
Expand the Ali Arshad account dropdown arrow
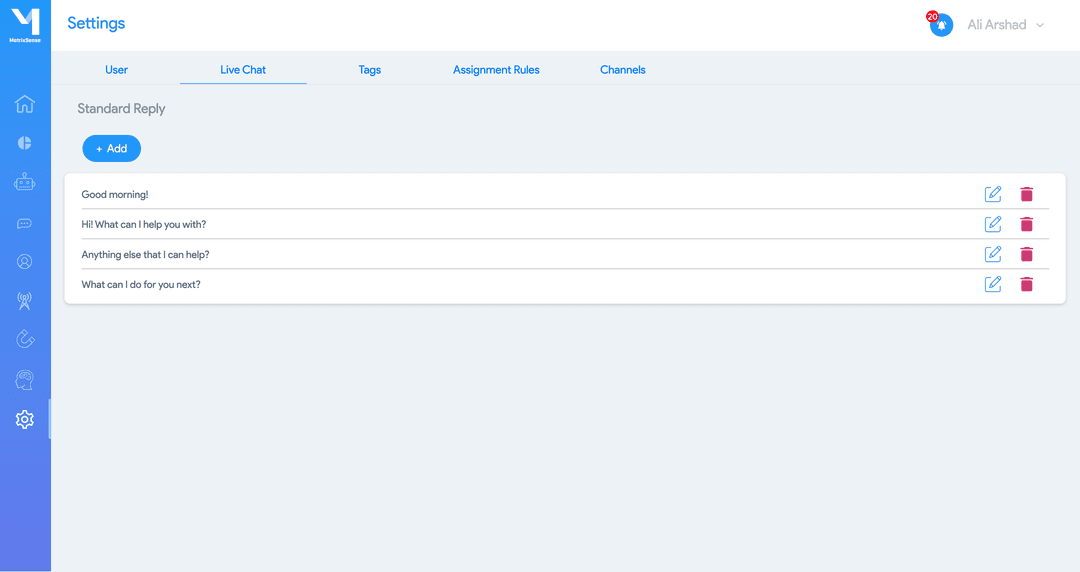click(1040, 25)
